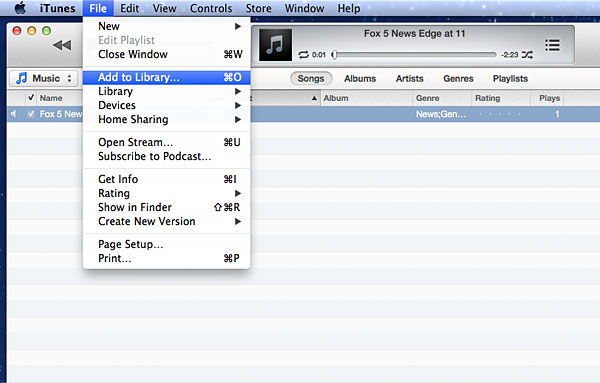600x383 pixels.
Task: Expand the Rating submenu
Action: tap(166, 193)
